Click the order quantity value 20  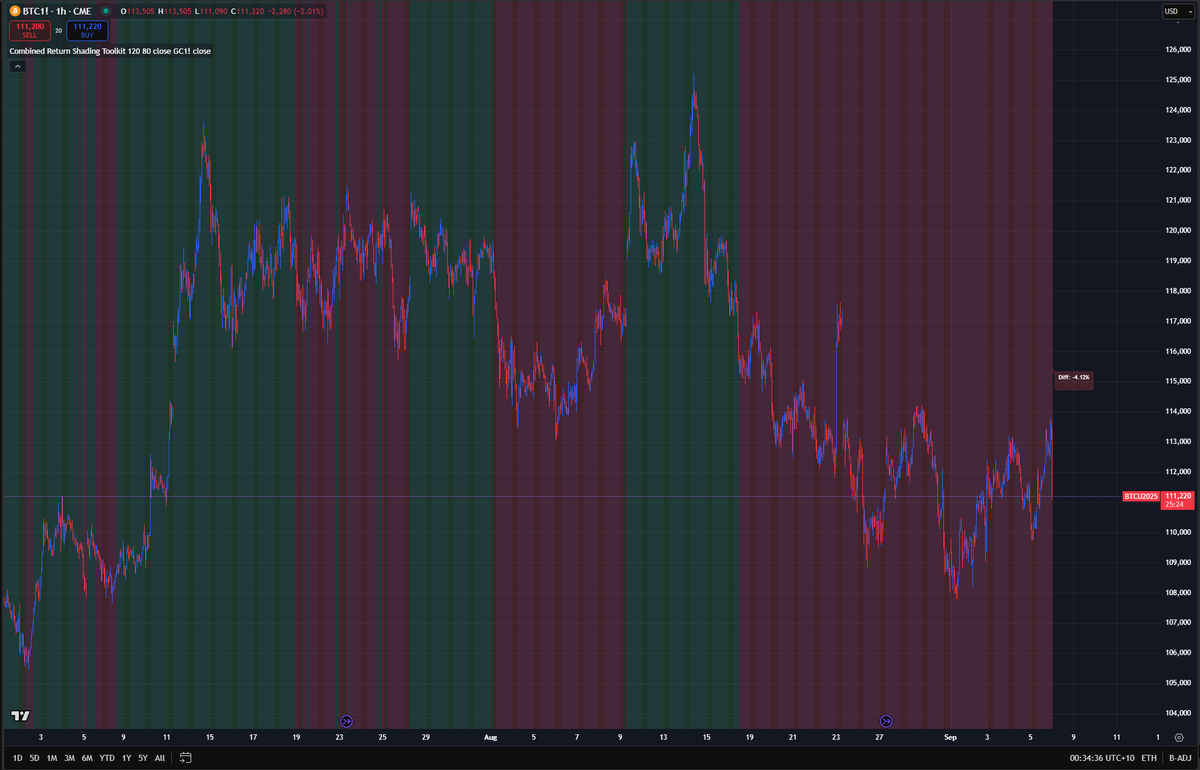[x=58, y=31]
